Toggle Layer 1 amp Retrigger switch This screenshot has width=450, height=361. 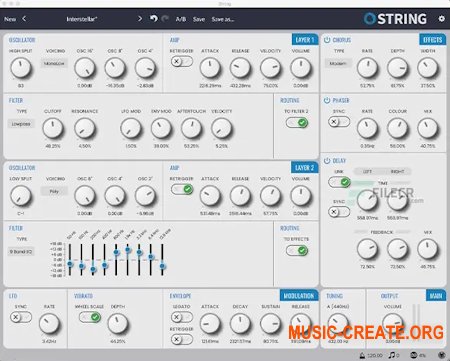(182, 61)
